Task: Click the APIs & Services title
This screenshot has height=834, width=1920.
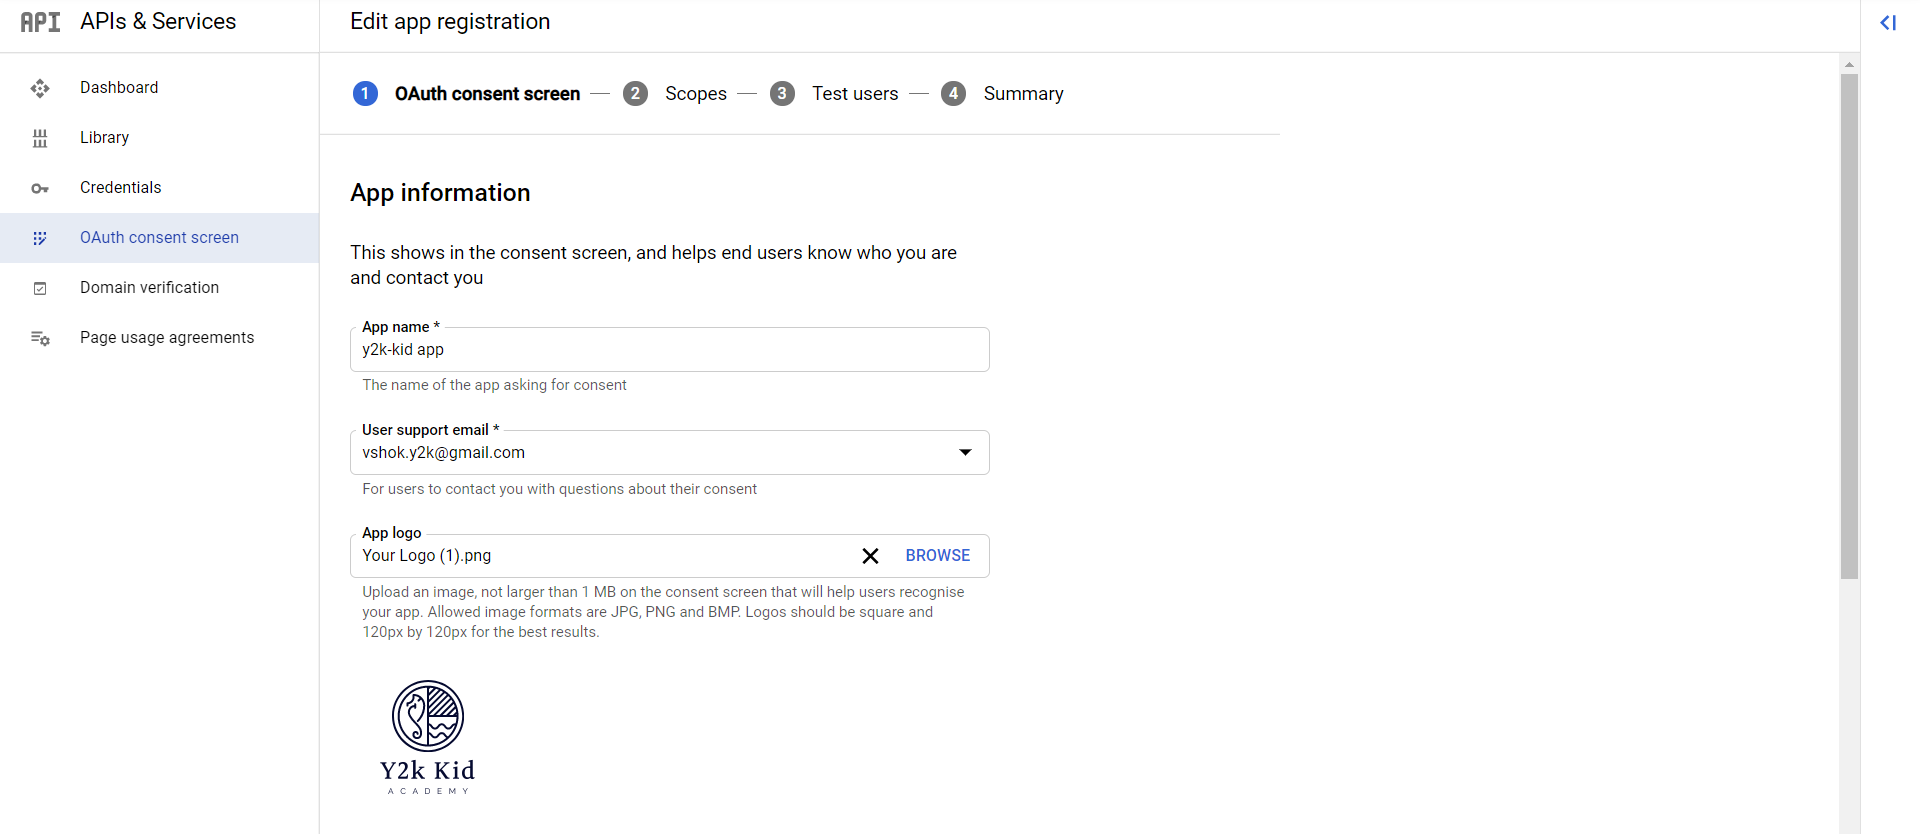Action: click(158, 22)
